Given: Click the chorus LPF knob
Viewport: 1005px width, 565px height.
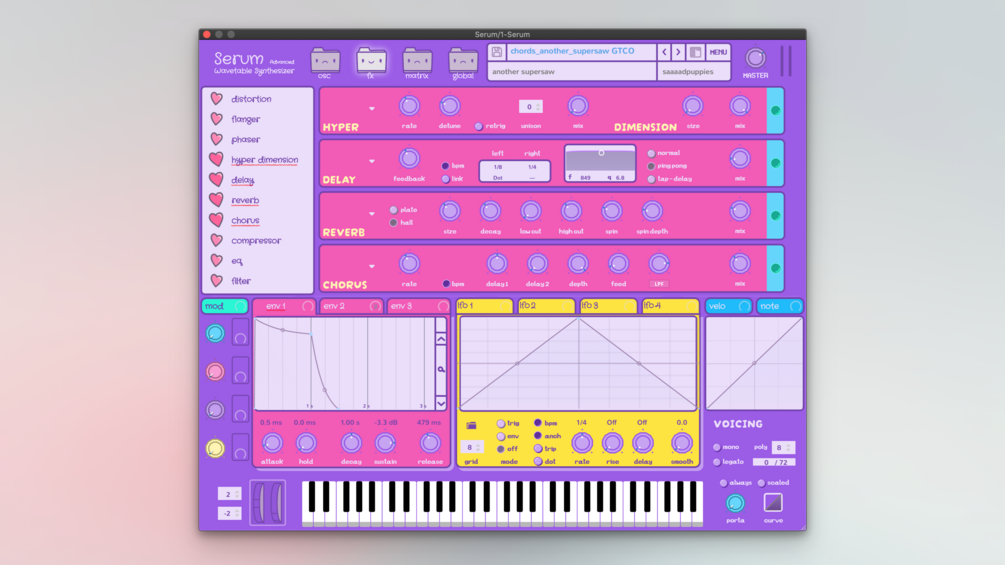Looking at the screenshot, I should (658, 263).
